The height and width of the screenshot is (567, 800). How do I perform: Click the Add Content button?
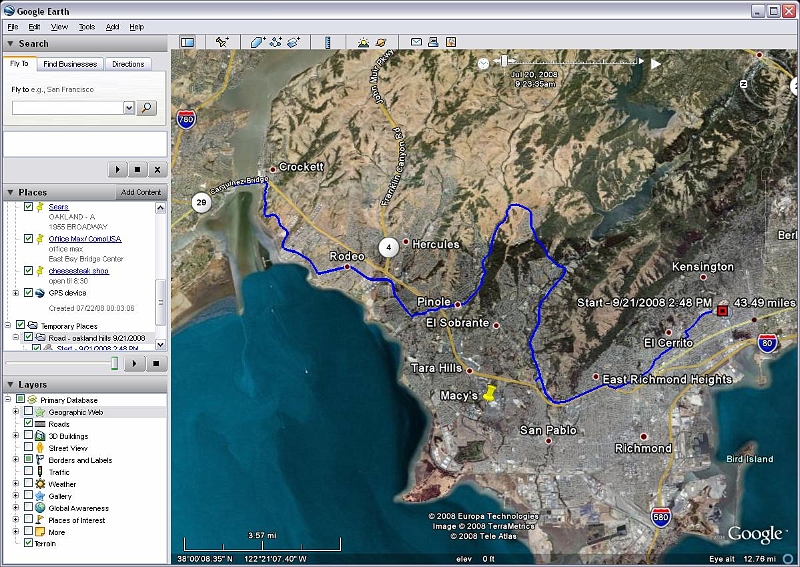point(141,192)
